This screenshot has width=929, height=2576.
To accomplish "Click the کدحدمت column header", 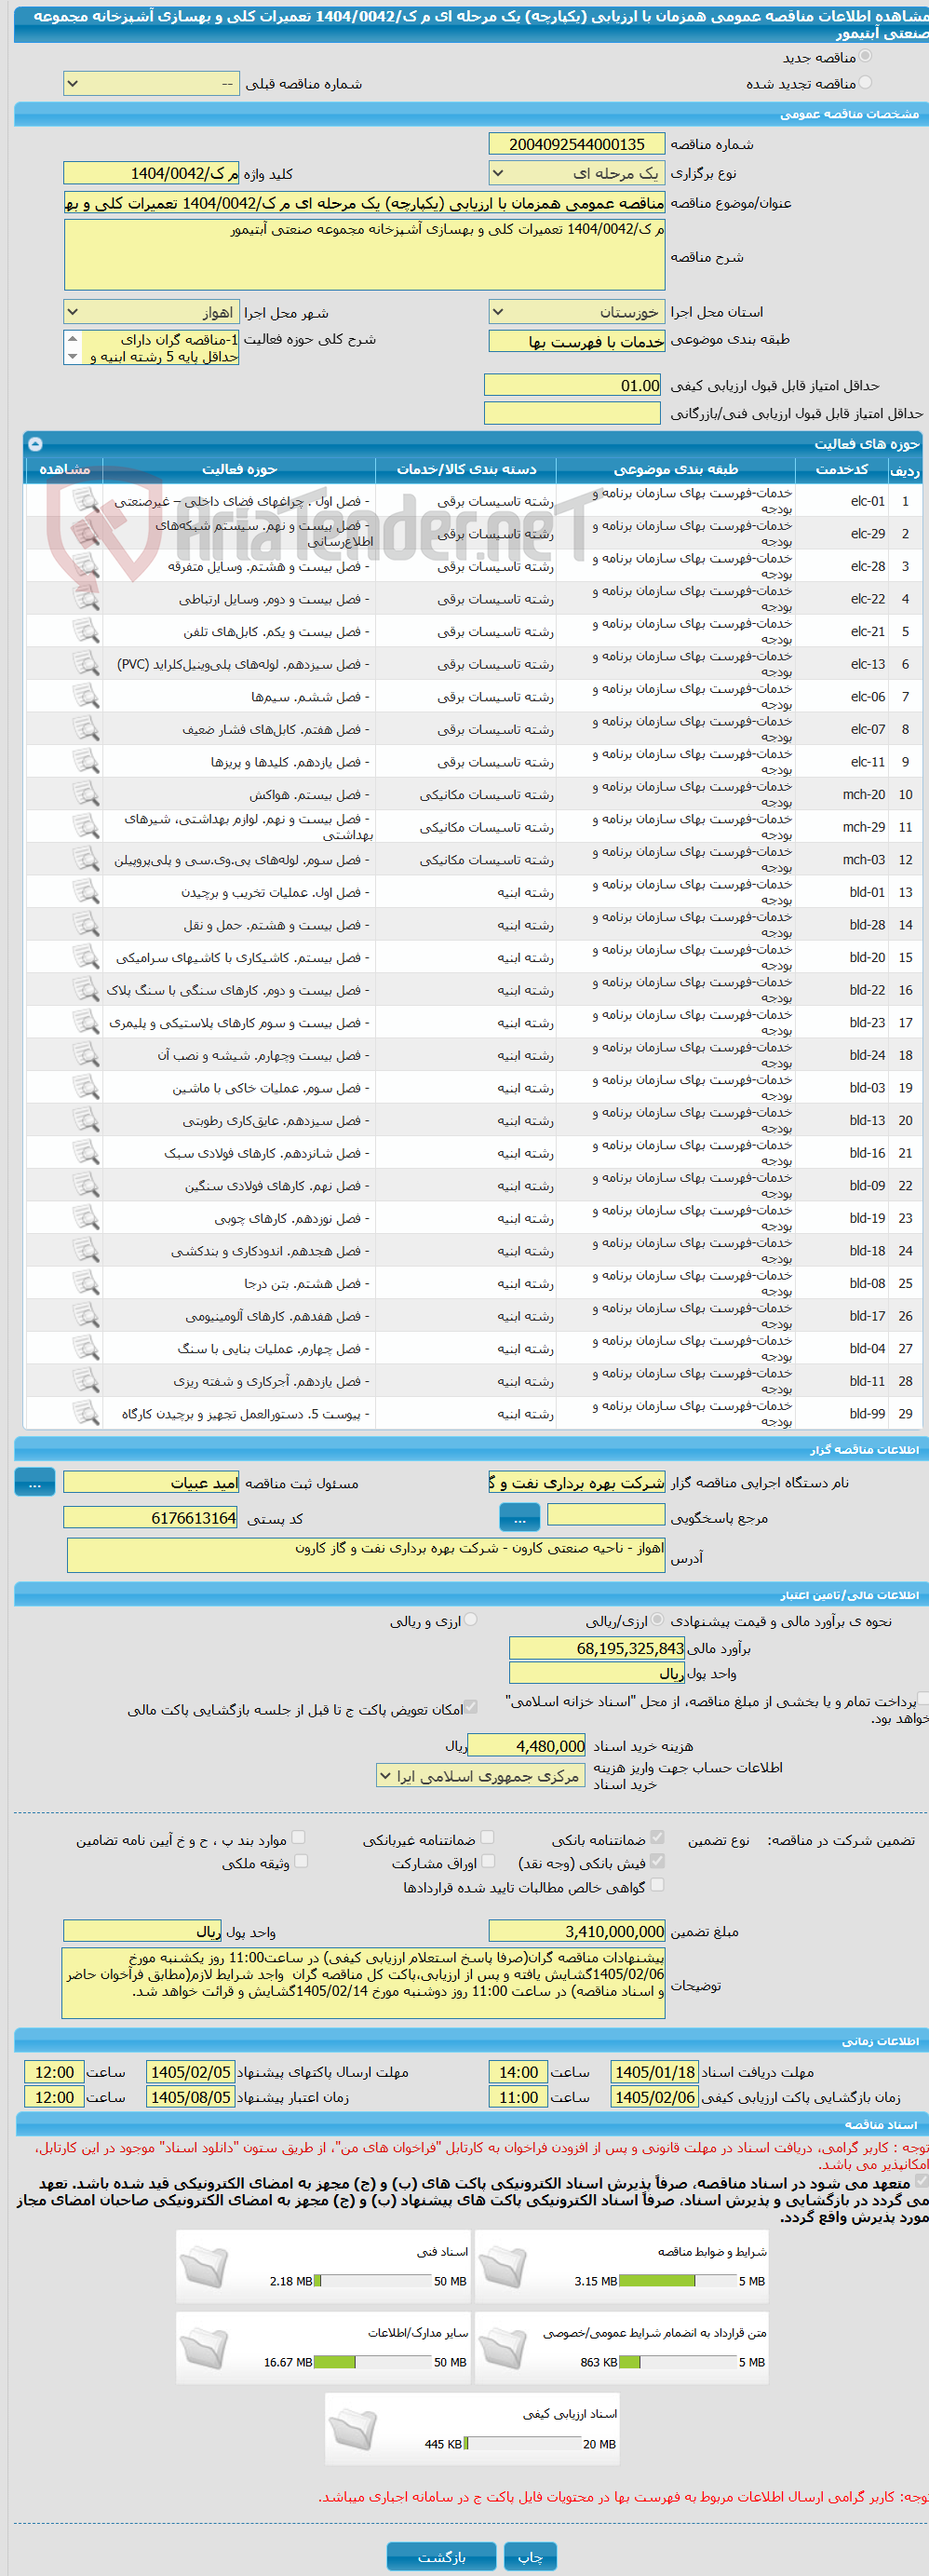I will [x=842, y=469].
